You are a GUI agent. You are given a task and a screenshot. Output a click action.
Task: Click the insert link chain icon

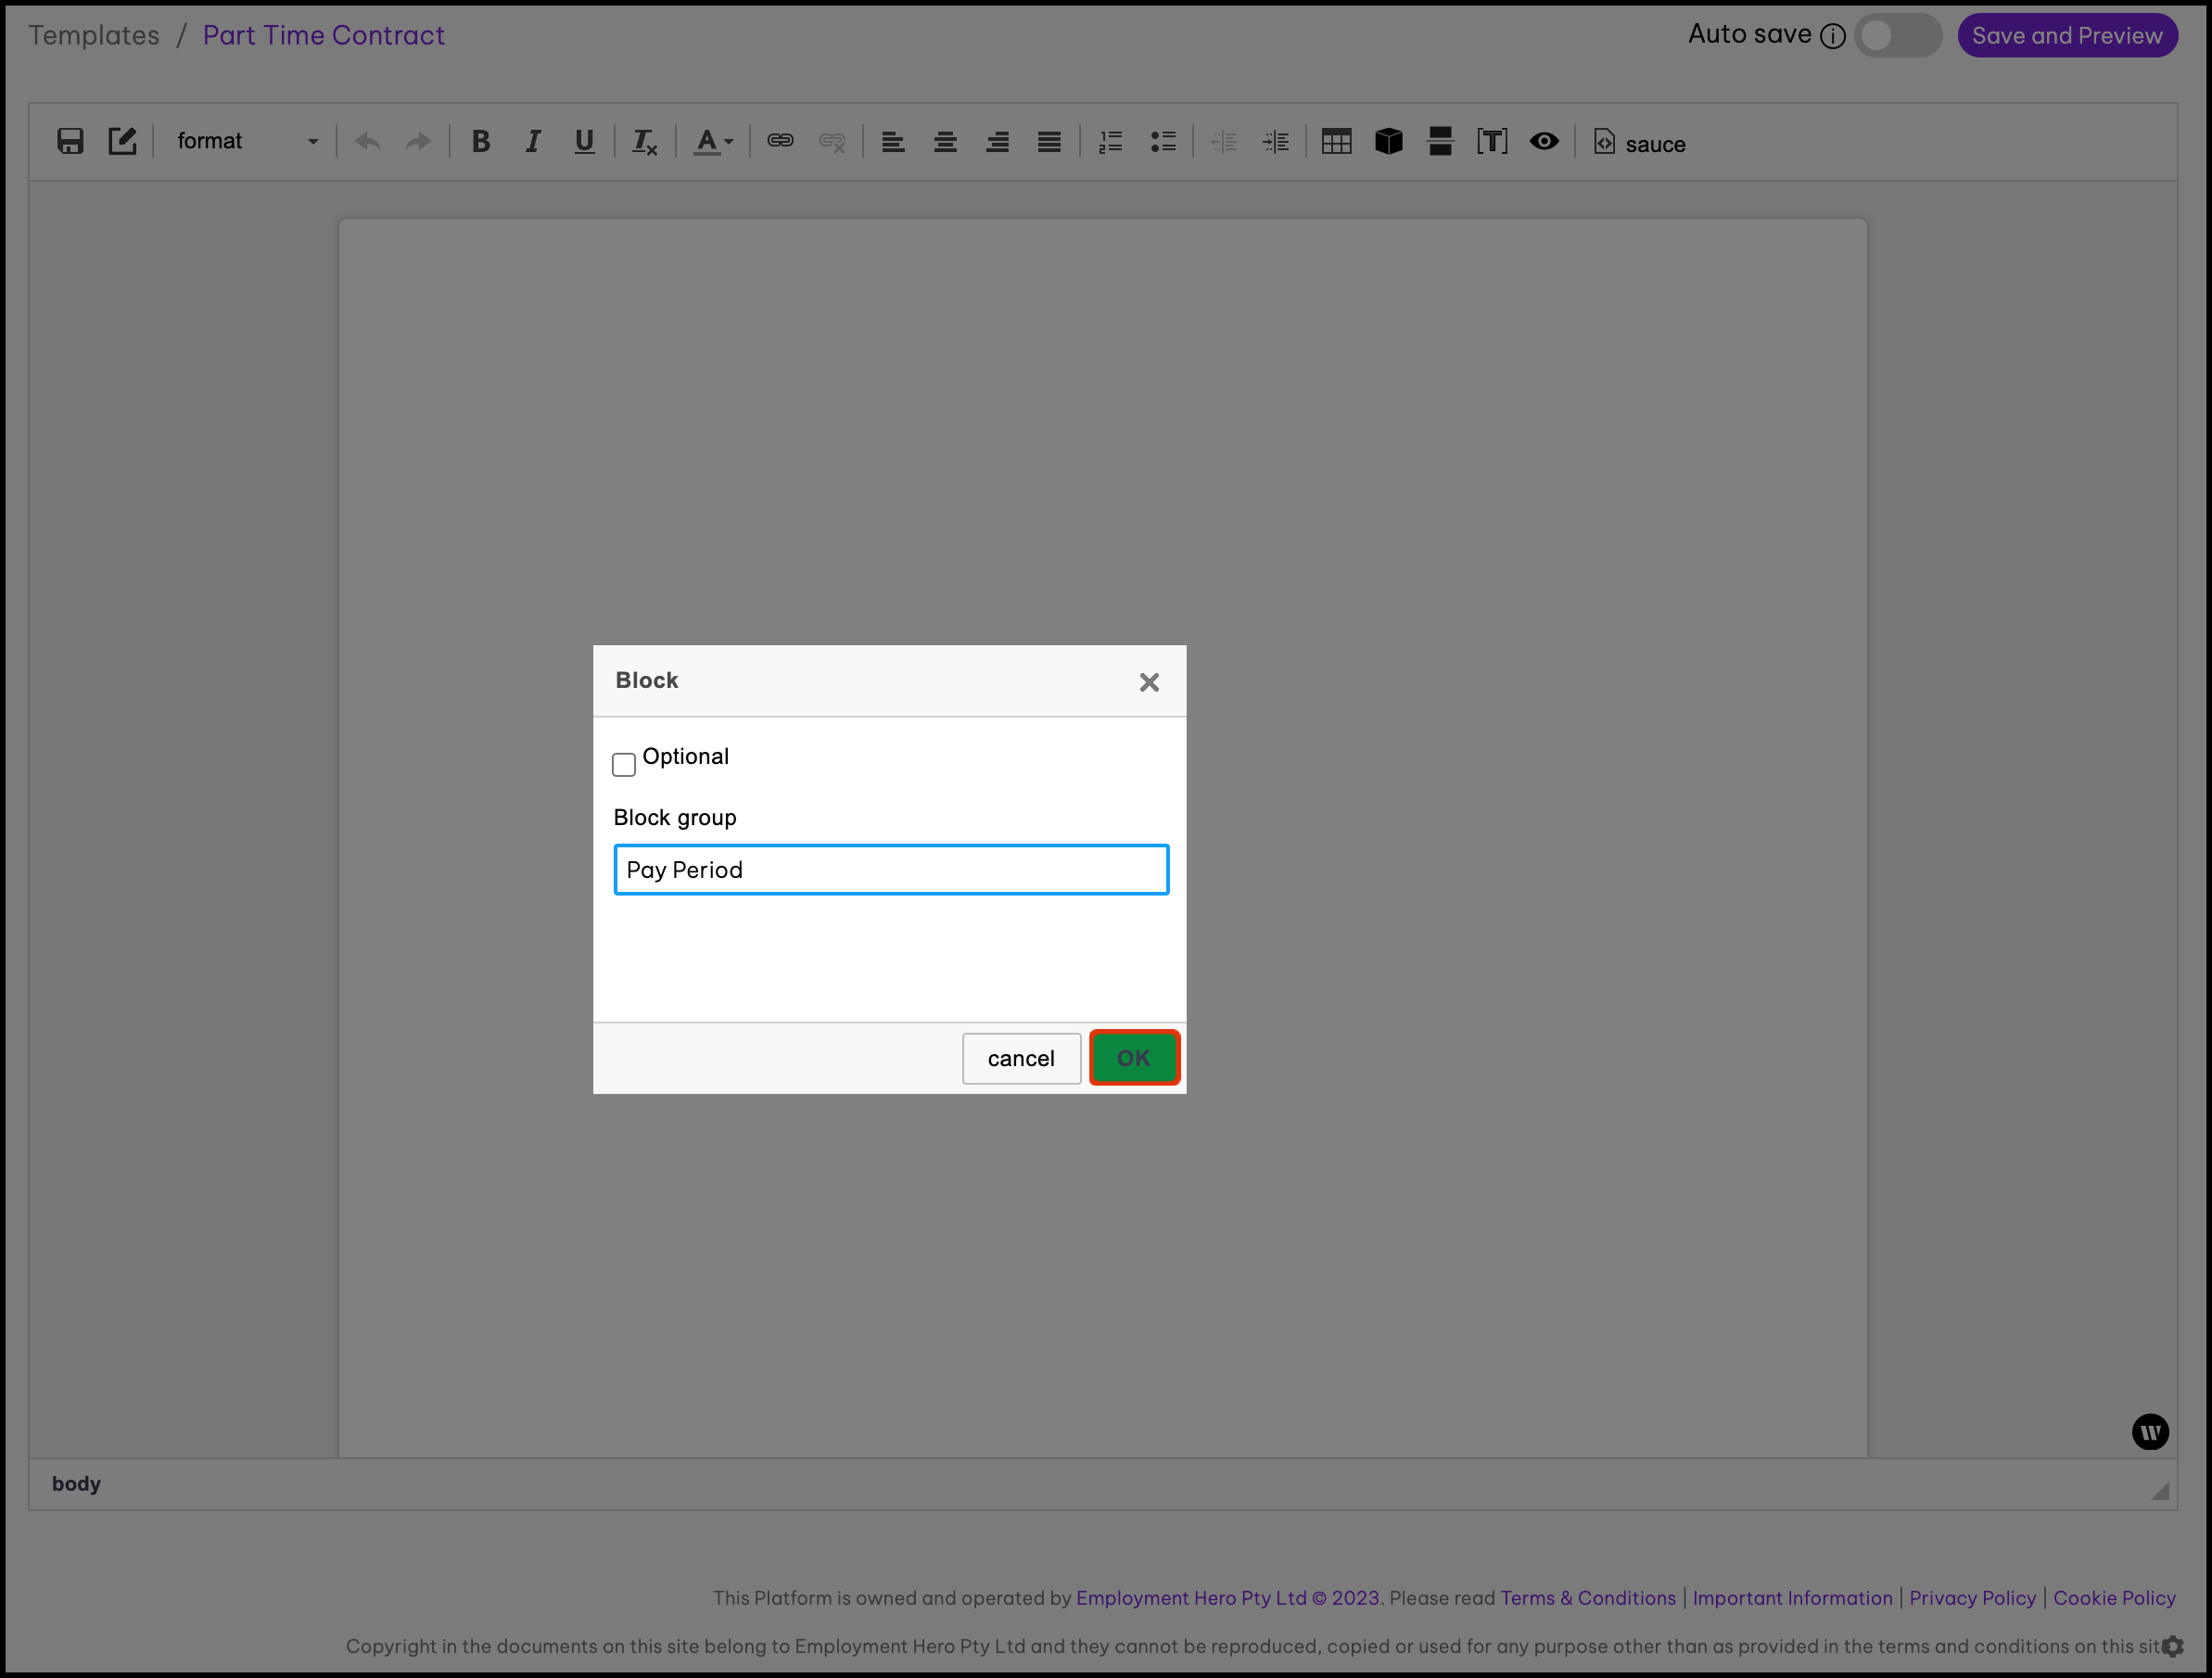point(780,141)
